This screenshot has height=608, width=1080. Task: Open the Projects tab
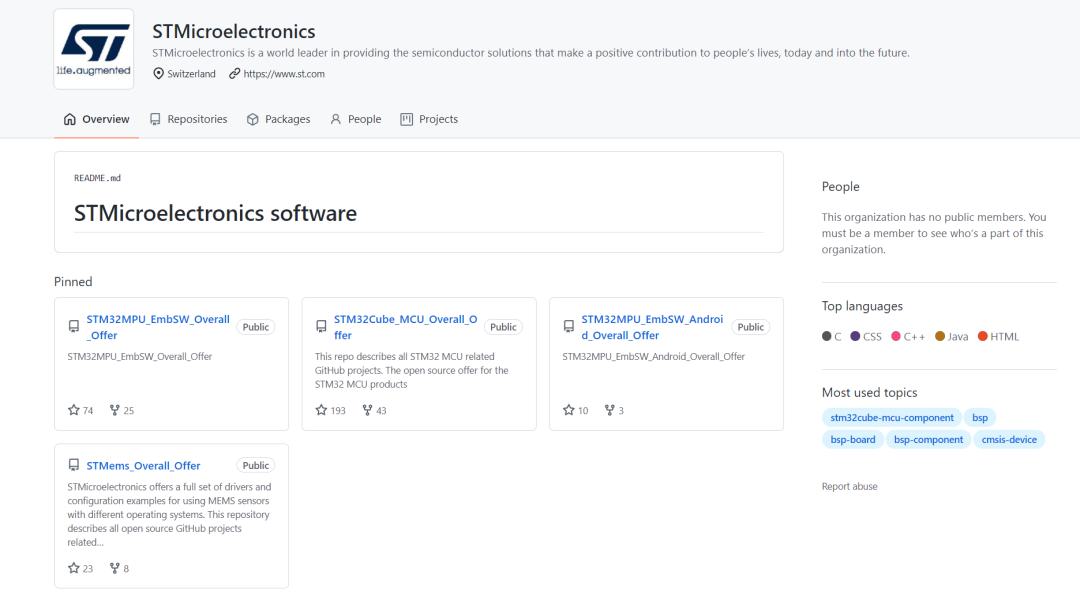tap(429, 119)
